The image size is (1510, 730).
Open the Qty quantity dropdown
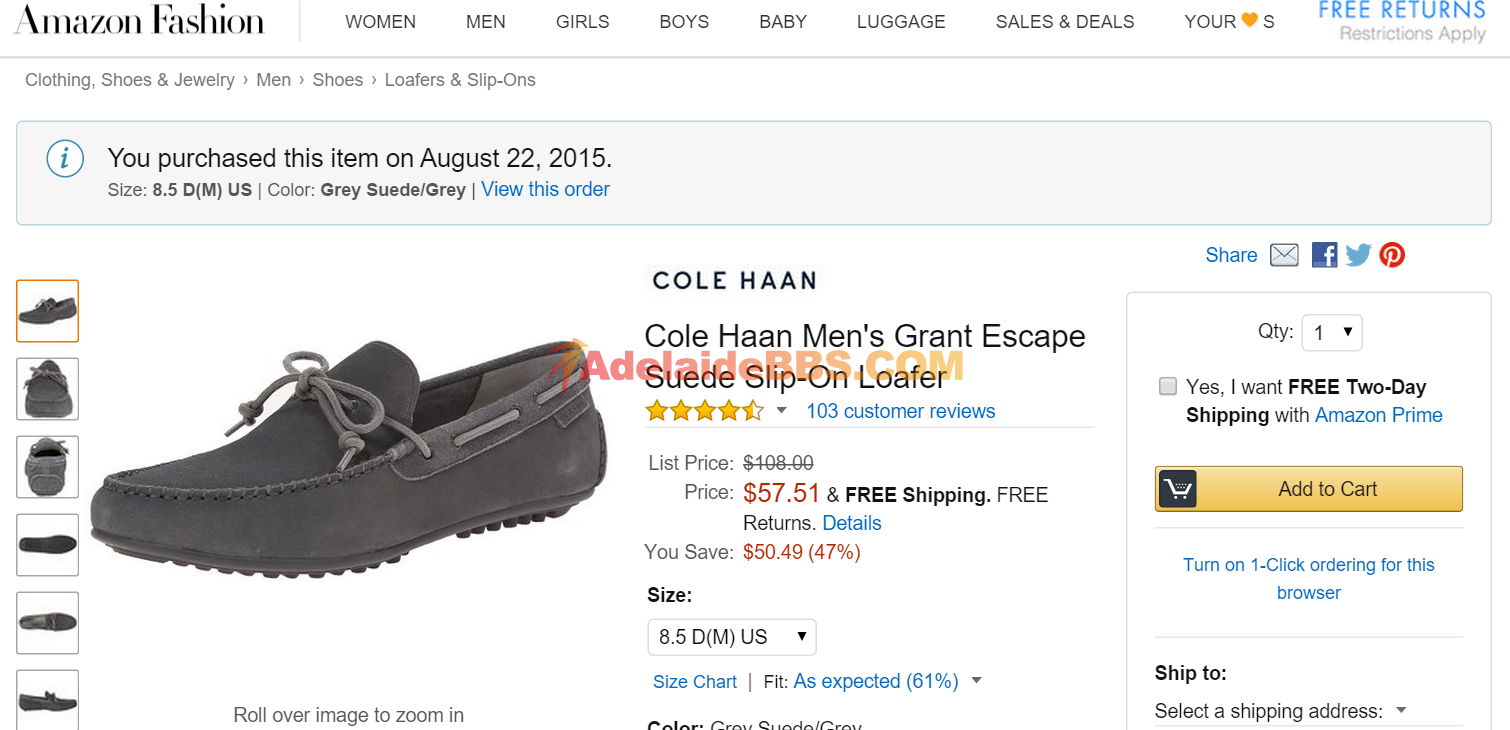pos(1332,333)
